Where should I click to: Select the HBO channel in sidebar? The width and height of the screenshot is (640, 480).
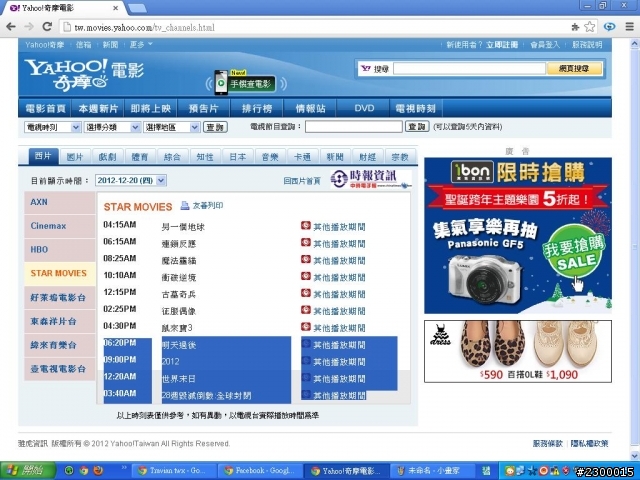[x=60, y=249]
